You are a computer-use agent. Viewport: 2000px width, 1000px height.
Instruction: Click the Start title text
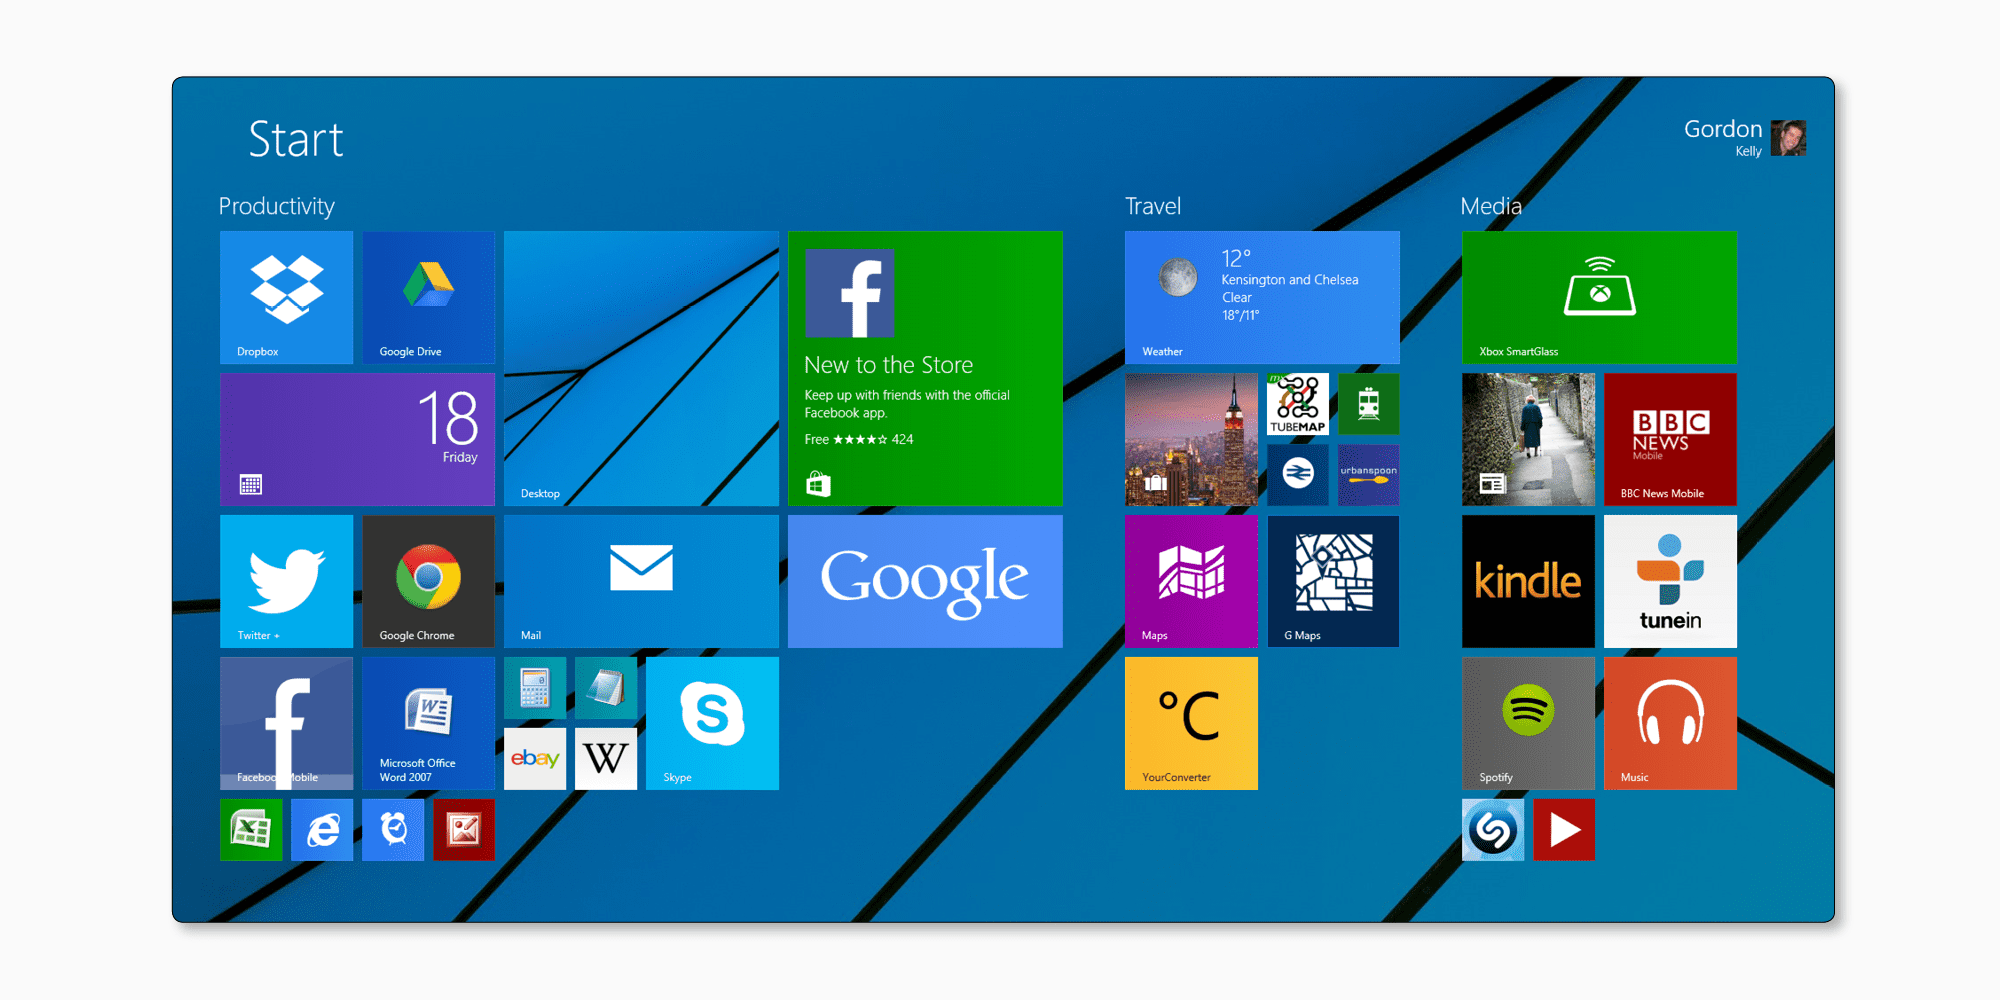[296, 139]
